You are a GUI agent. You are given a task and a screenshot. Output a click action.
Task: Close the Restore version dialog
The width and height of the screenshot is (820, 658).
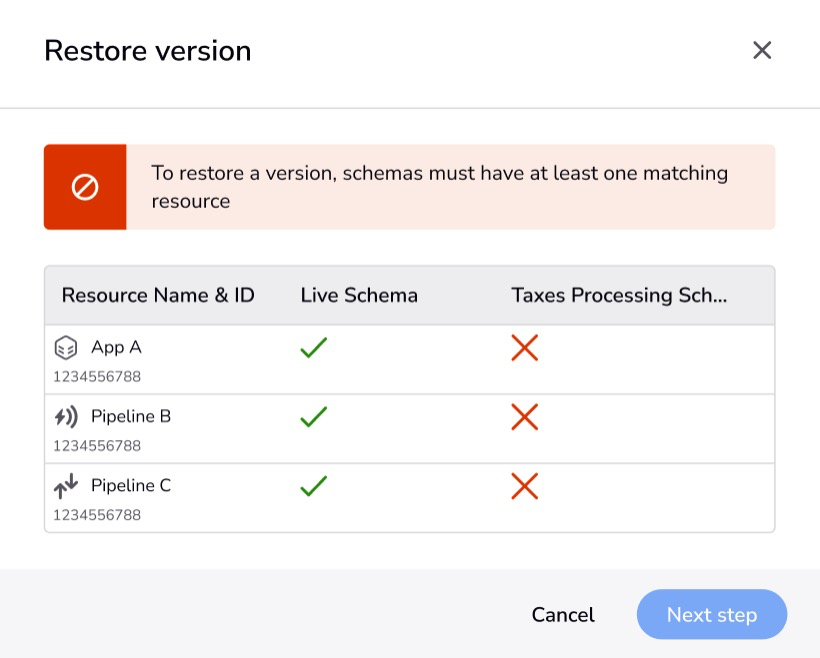coord(762,51)
